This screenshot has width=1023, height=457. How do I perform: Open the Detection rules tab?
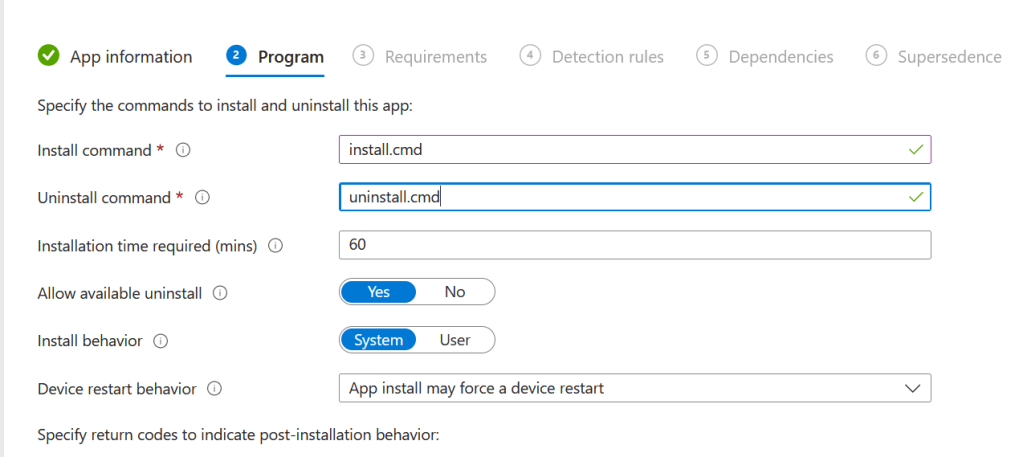(x=607, y=57)
